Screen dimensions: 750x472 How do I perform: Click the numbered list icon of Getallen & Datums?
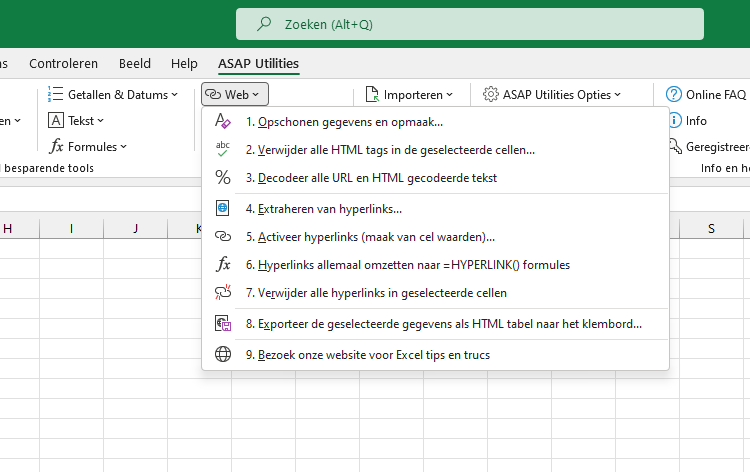(55, 94)
